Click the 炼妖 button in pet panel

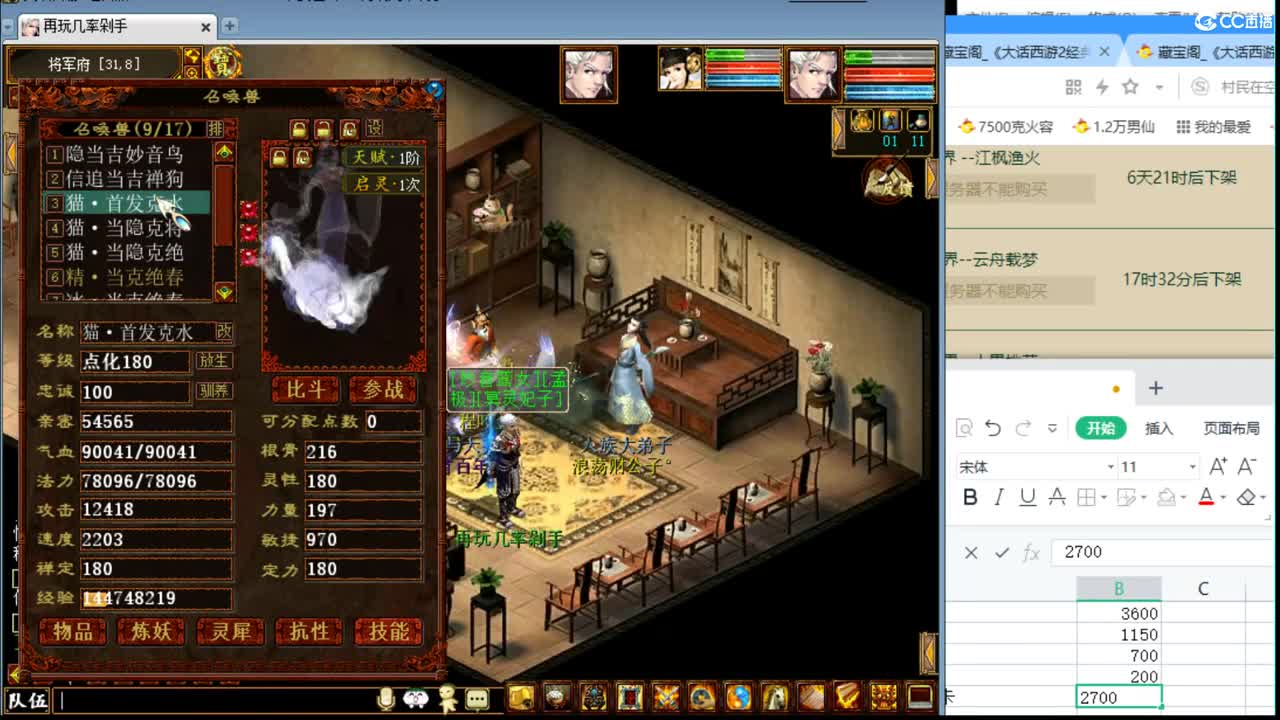pos(151,632)
